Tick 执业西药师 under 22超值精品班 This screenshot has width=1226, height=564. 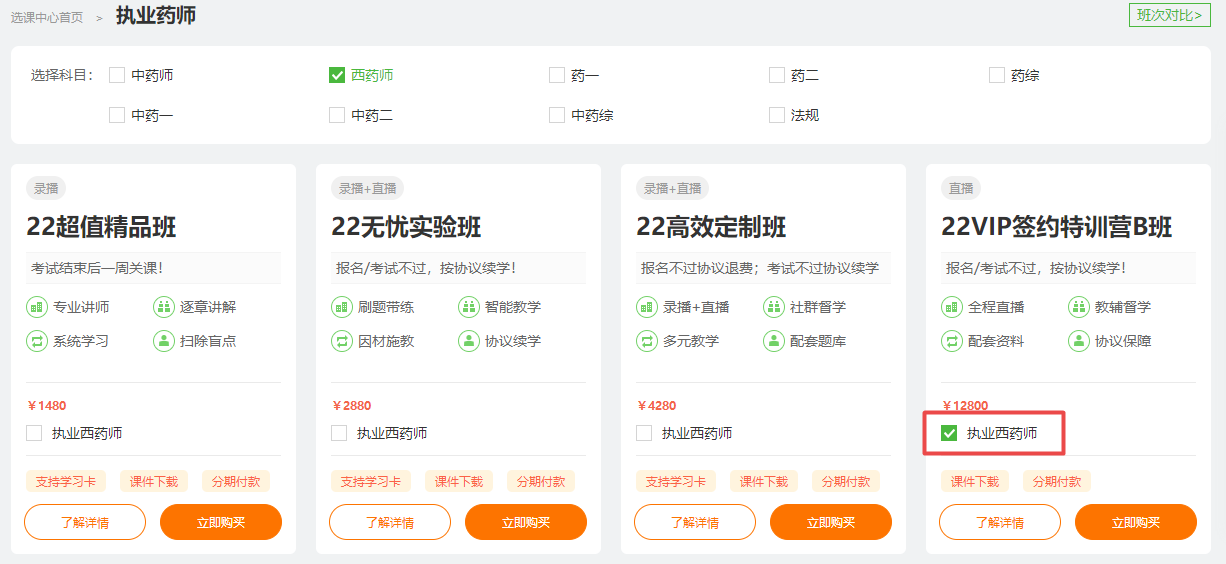[x=35, y=433]
